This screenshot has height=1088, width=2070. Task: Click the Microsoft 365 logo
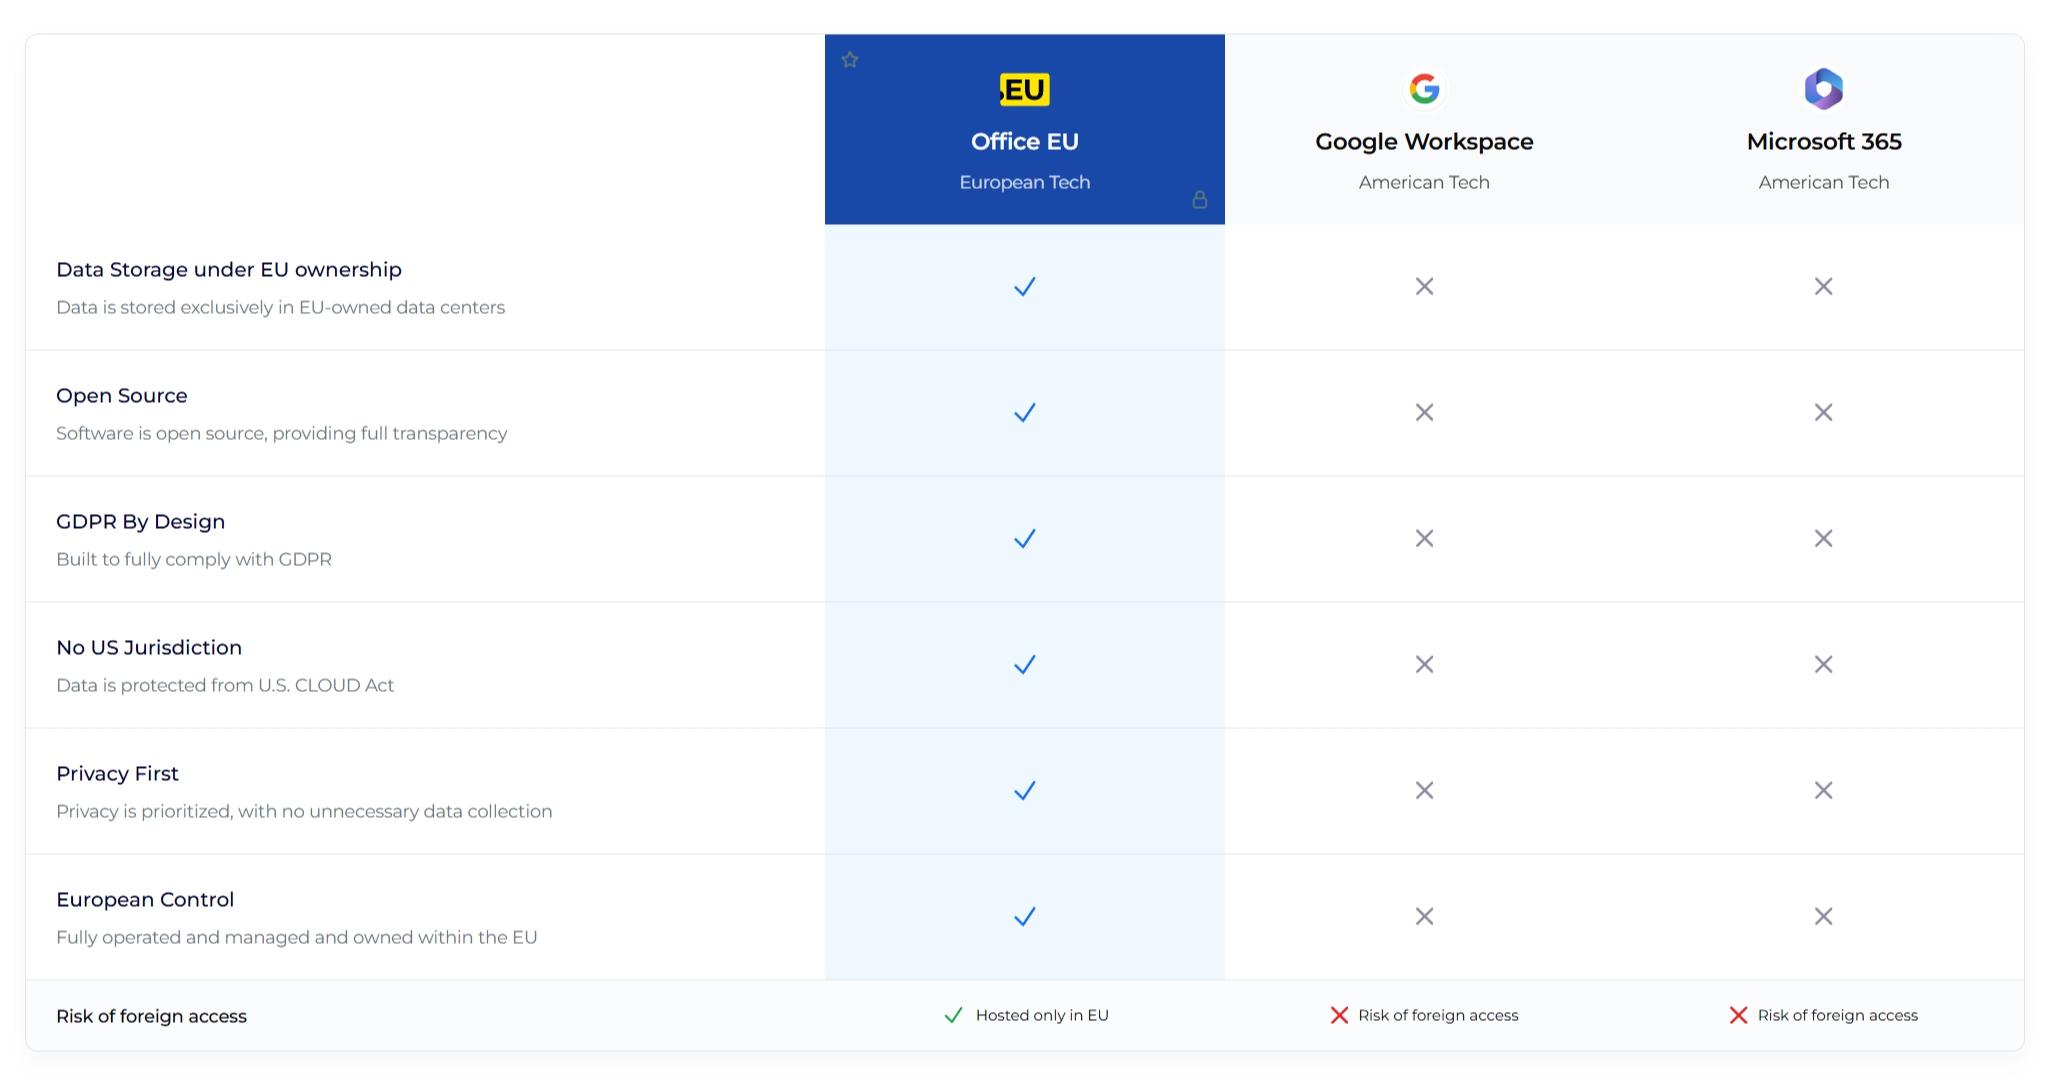[1823, 89]
